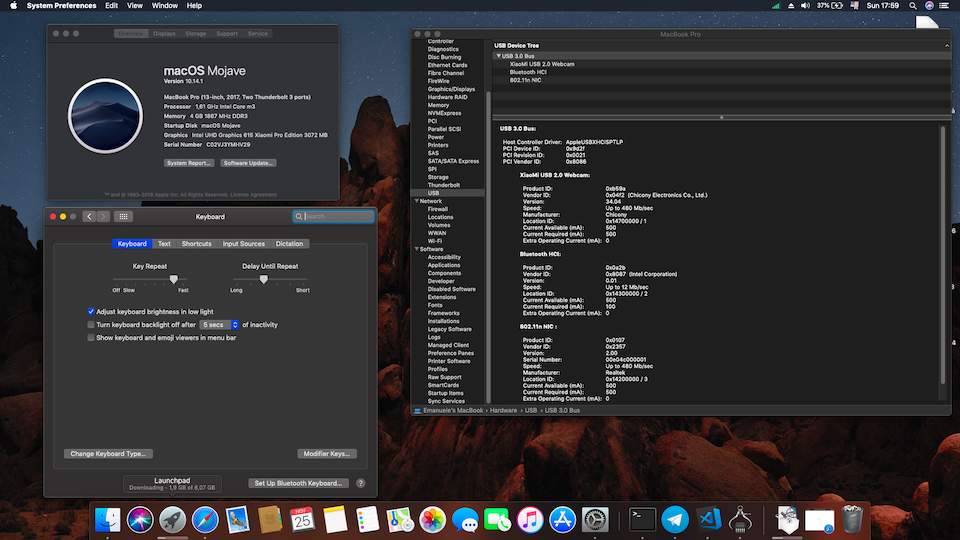The image size is (960, 540).
Task: Check Show keyboard and emoji viewers in menu bar
Action: tap(91, 338)
